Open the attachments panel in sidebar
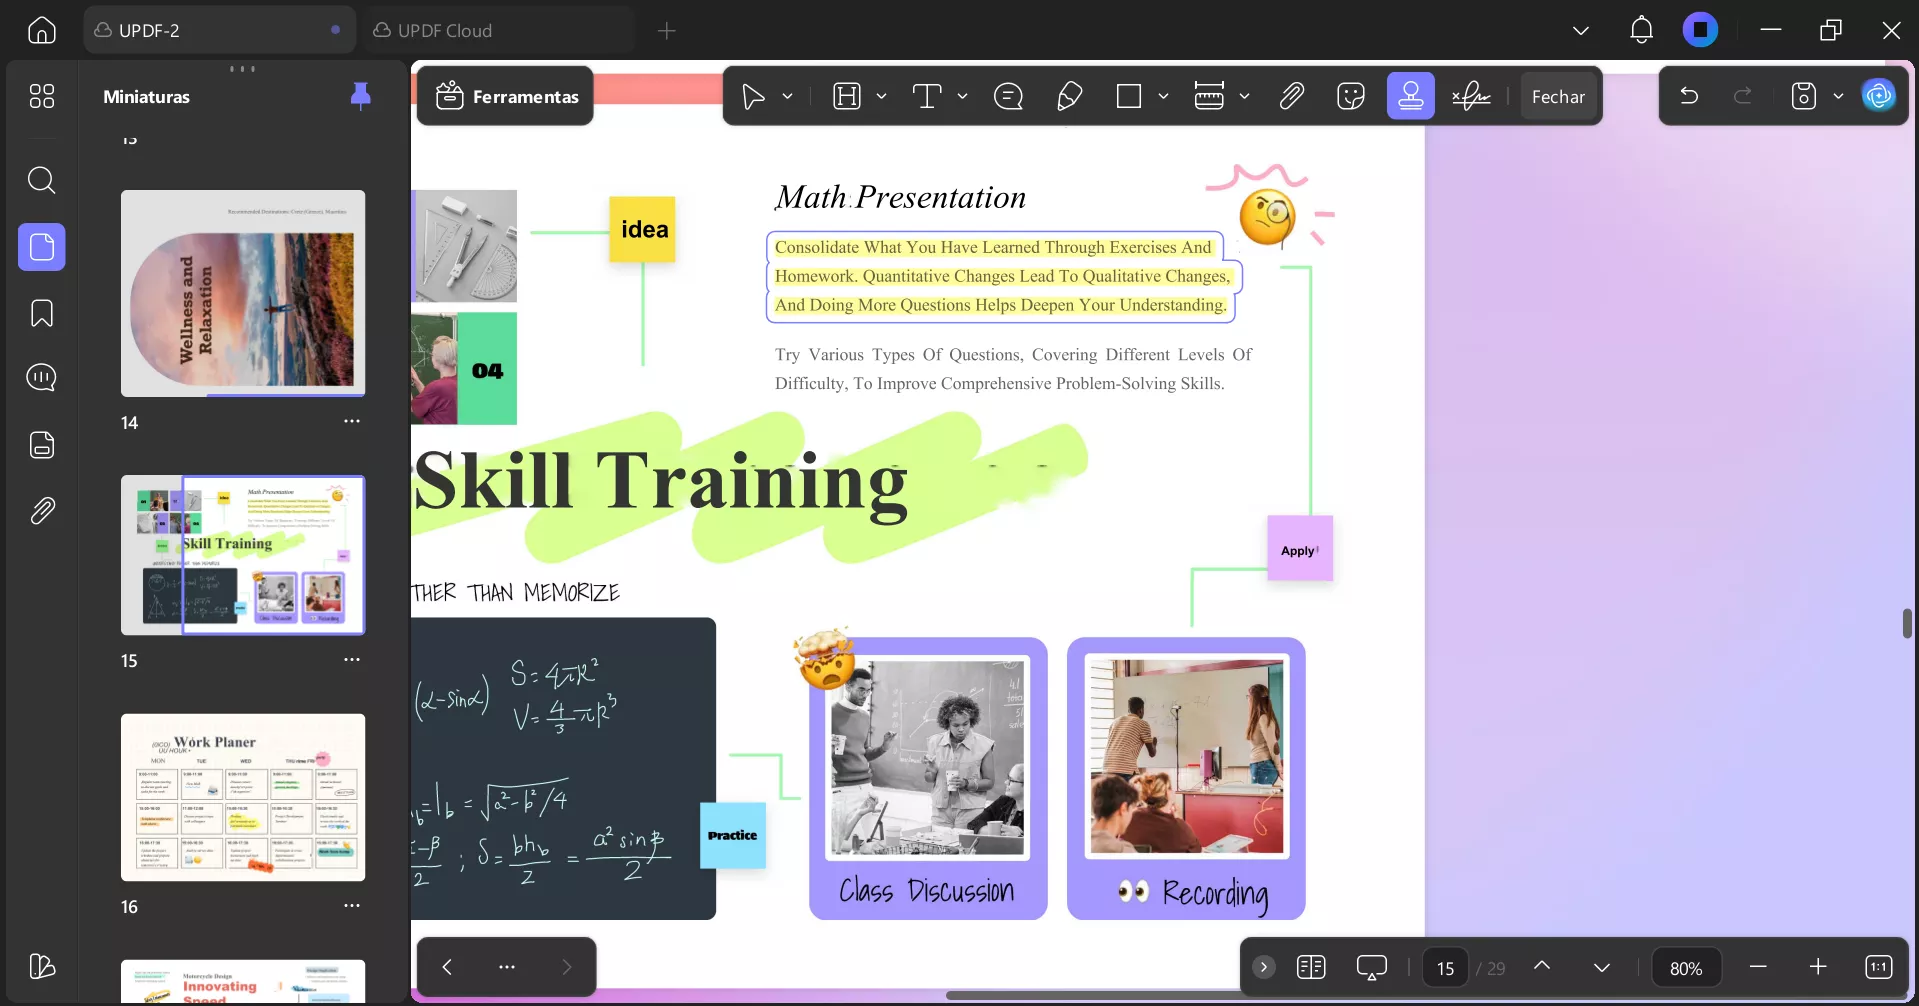The width and height of the screenshot is (1919, 1006). pos(42,511)
